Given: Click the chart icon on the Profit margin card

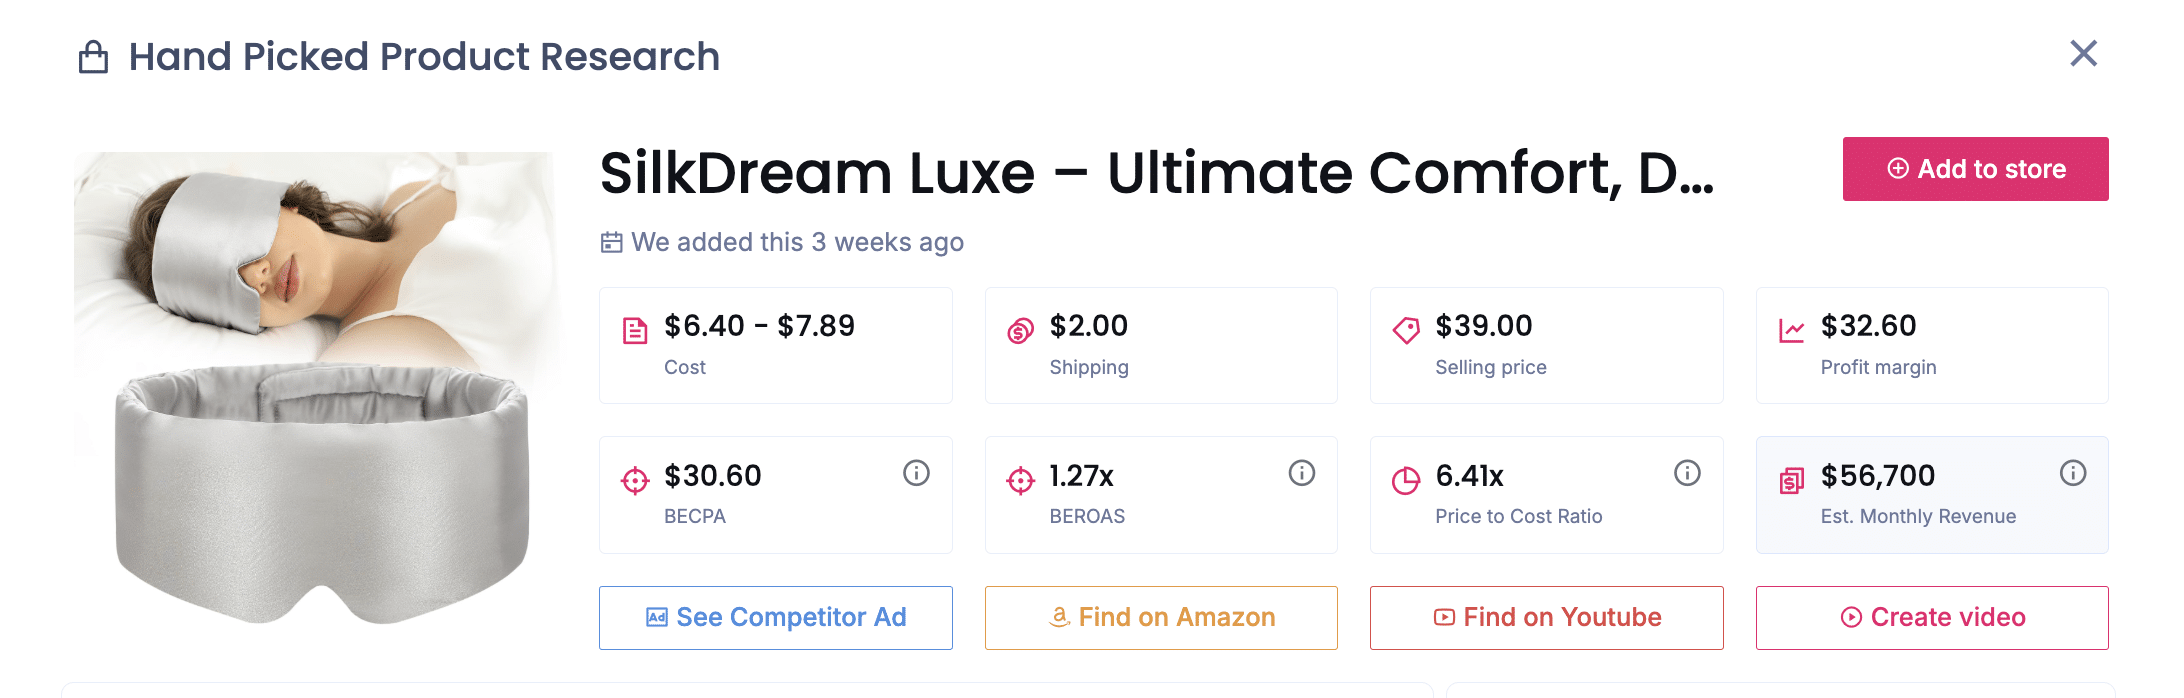Looking at the screenshot, I should point(1792,328).
